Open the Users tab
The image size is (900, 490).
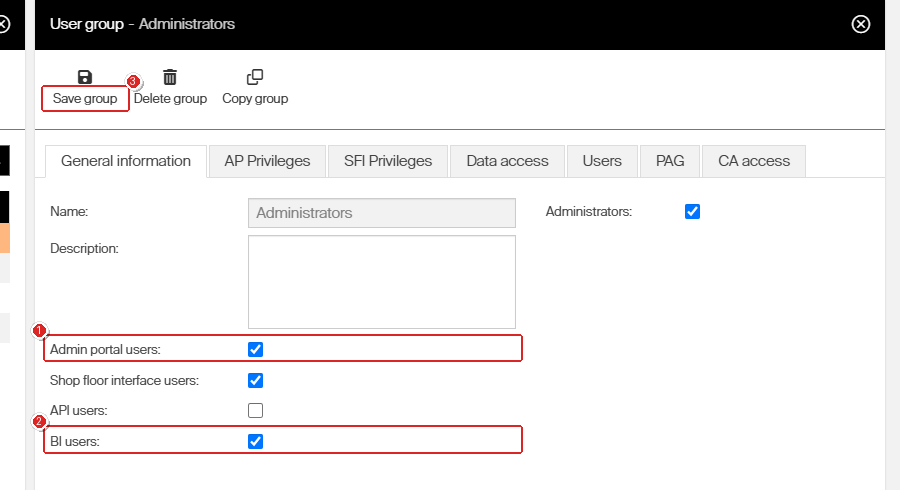602,161
